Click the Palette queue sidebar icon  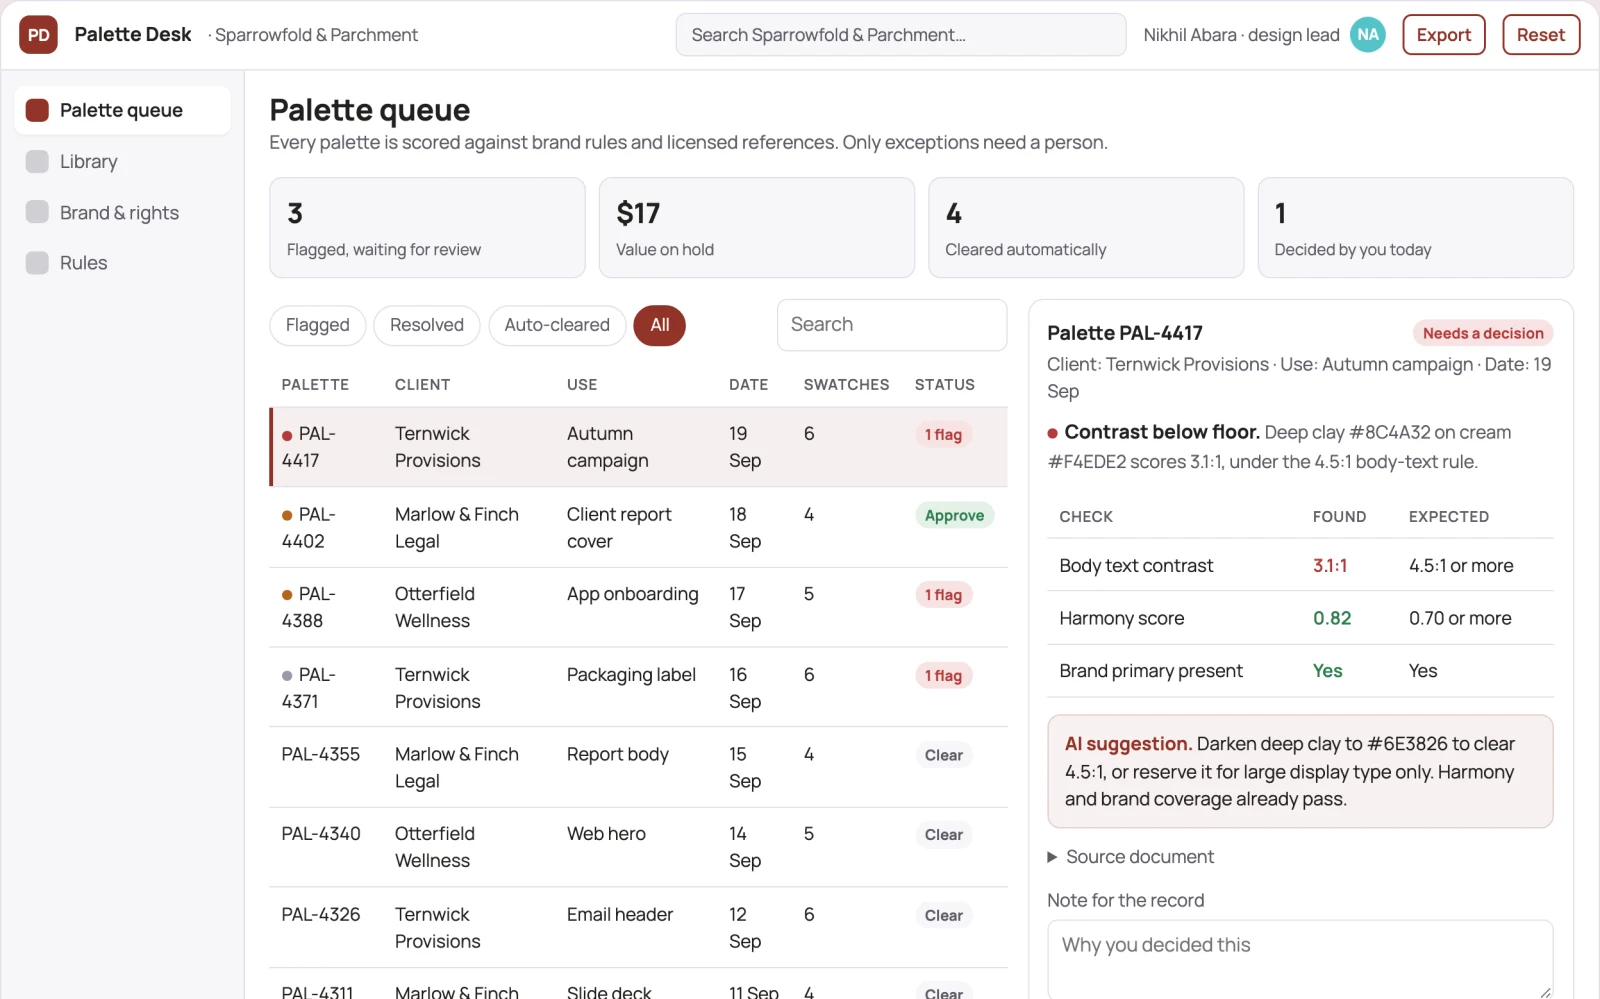(37, 110)
